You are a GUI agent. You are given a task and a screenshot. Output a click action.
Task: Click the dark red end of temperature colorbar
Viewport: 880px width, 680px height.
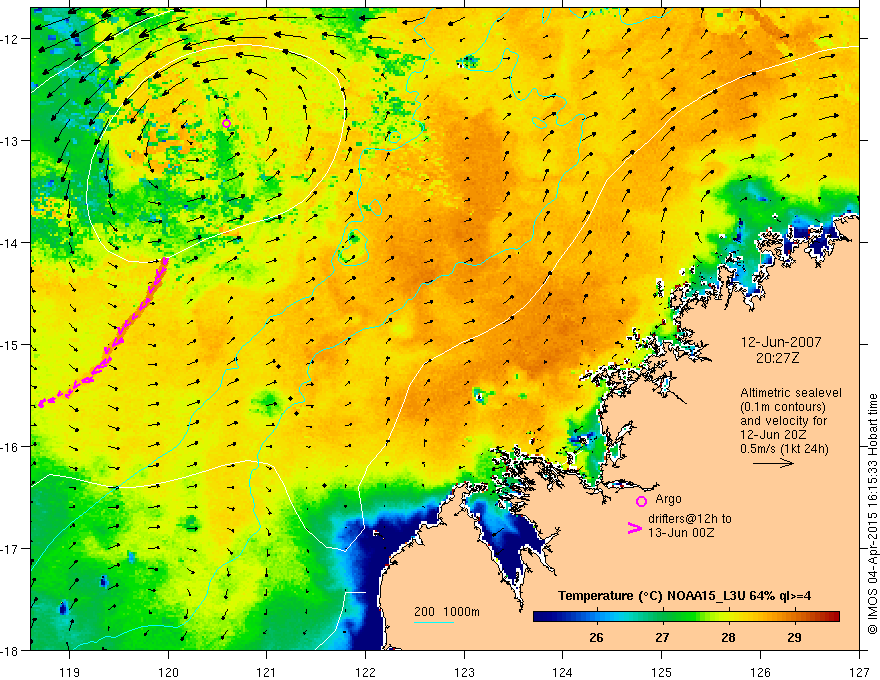pyautogui.click(x=833, y=617)
